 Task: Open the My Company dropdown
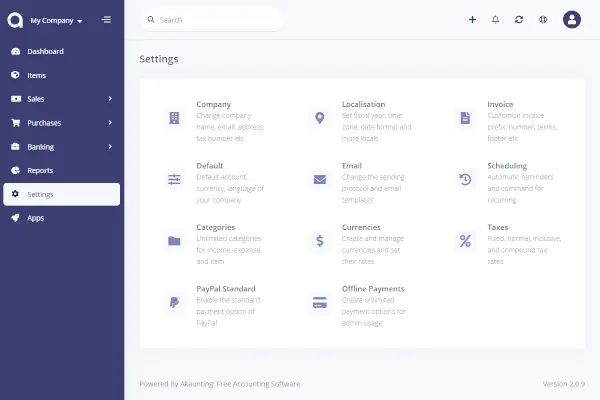[x=56, y=20]
